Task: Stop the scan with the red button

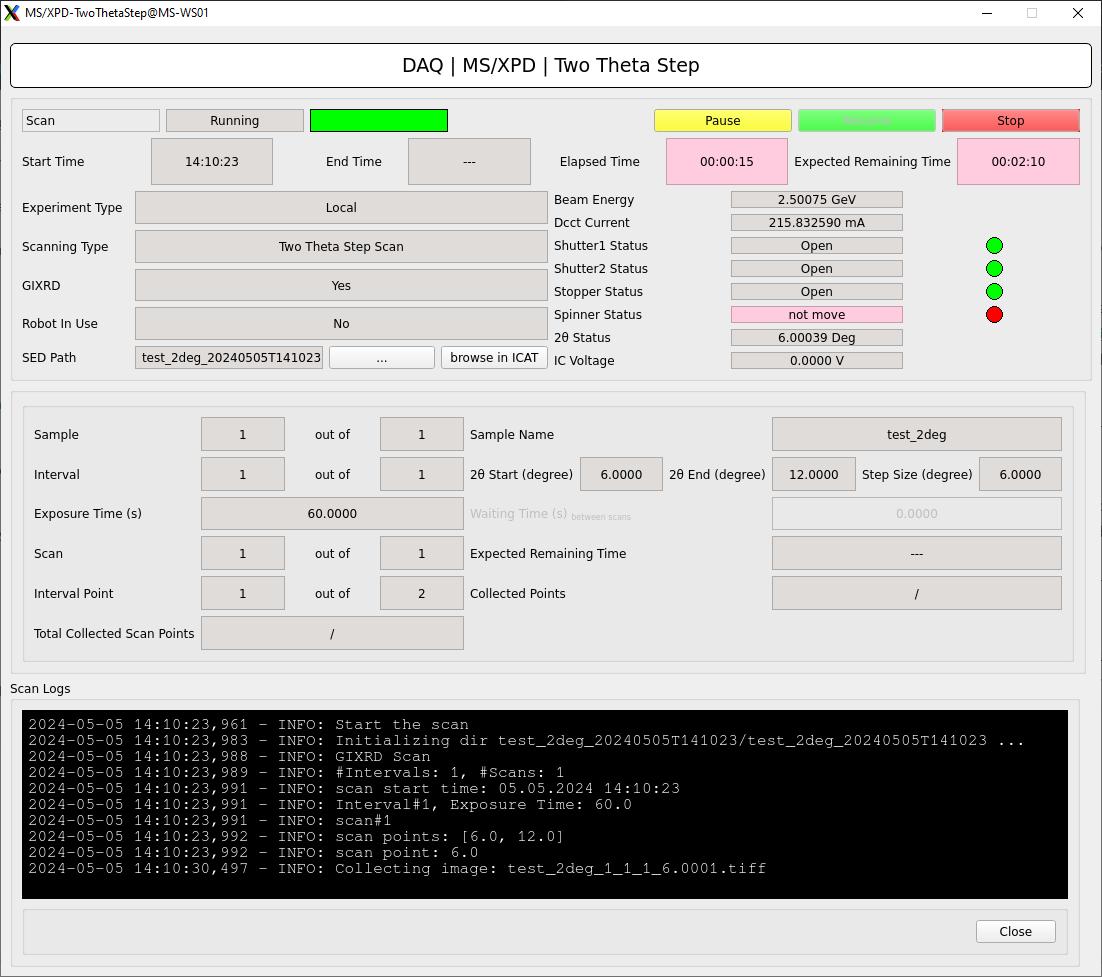Action: click(x=1011, y=120)
